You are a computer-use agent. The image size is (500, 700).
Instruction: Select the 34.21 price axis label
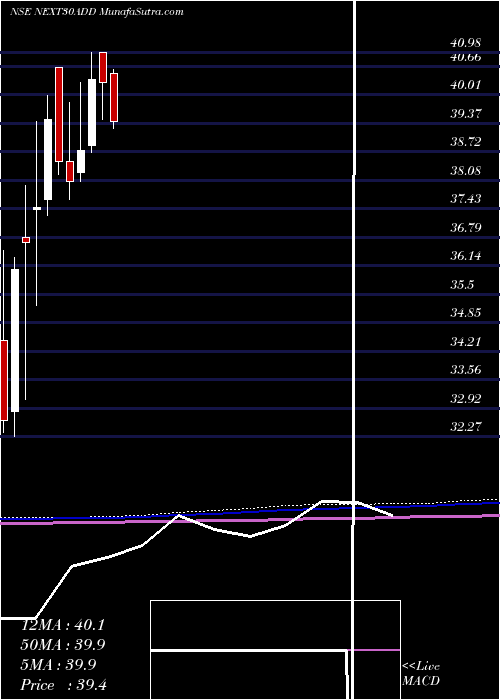(x=466, y=342)
